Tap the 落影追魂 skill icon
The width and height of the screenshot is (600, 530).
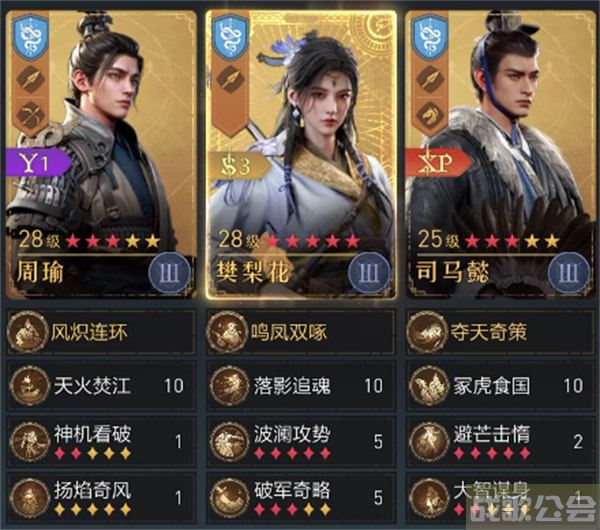click(x=230, y=386)
